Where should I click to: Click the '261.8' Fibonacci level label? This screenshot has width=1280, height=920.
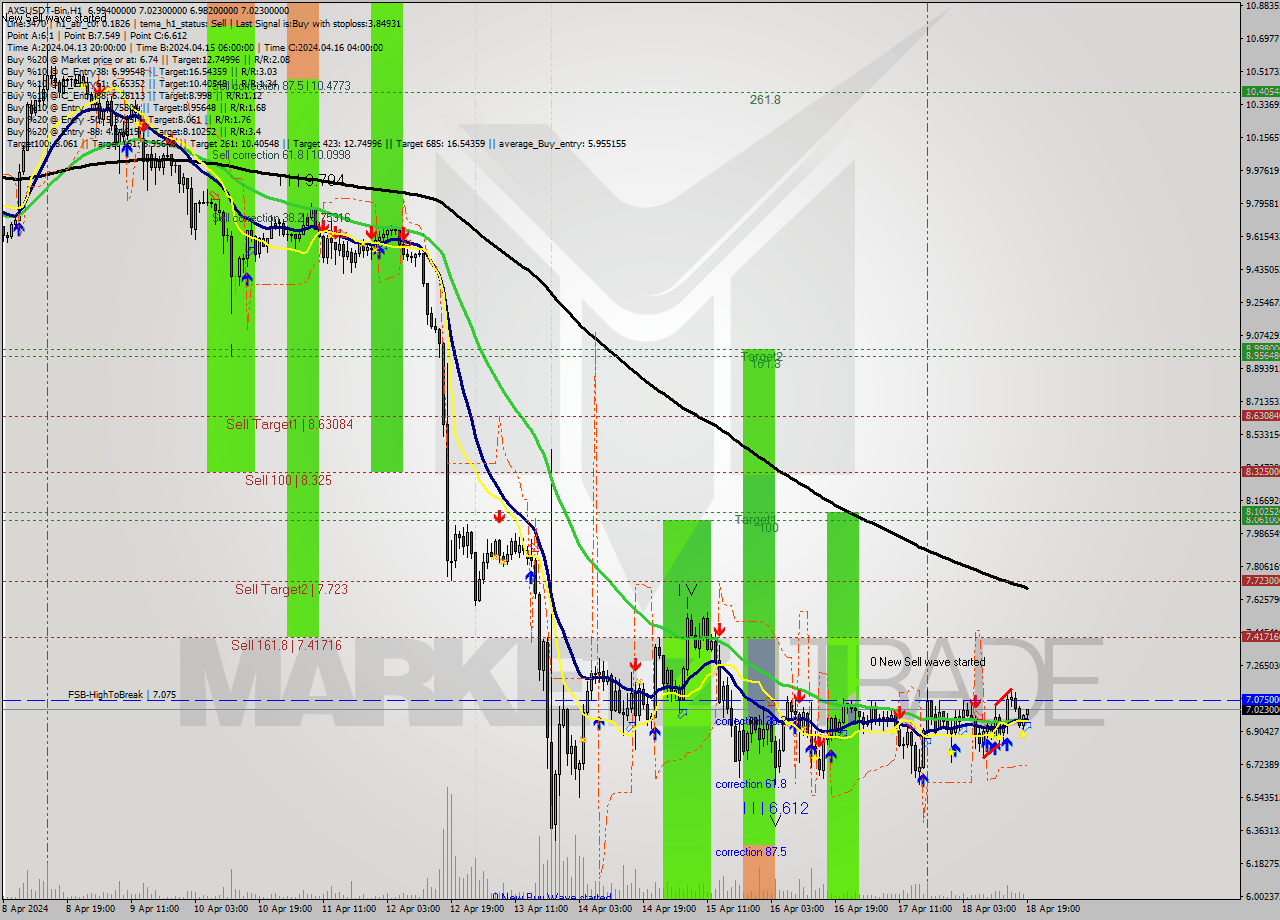(765, 100)
